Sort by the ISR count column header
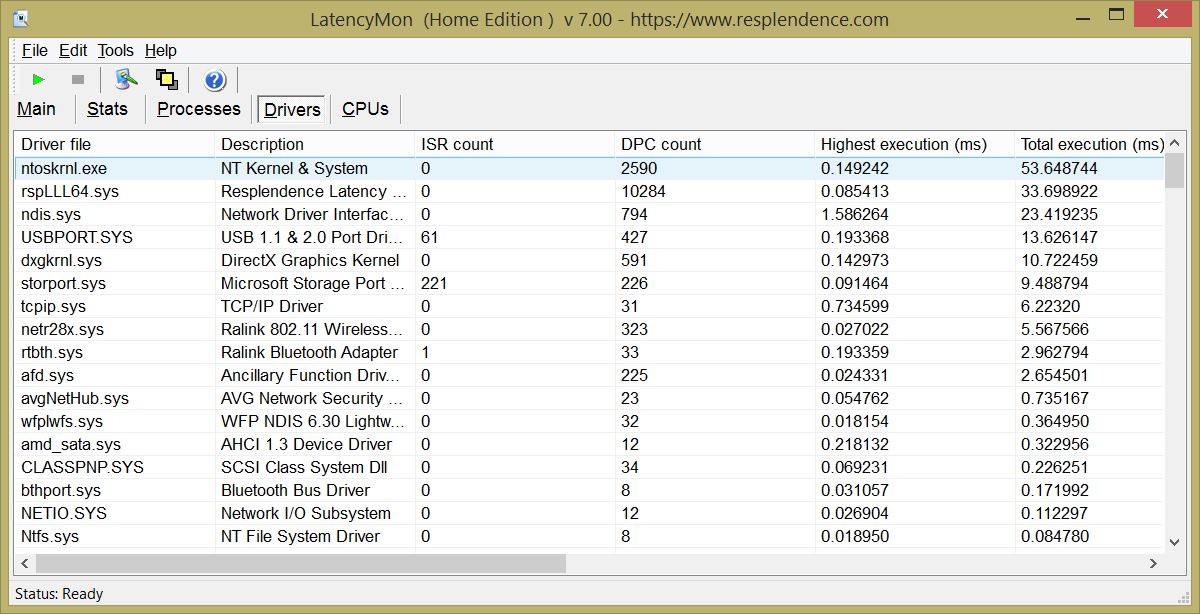This screenshot has height=614, width=1200. coord(515,144)
